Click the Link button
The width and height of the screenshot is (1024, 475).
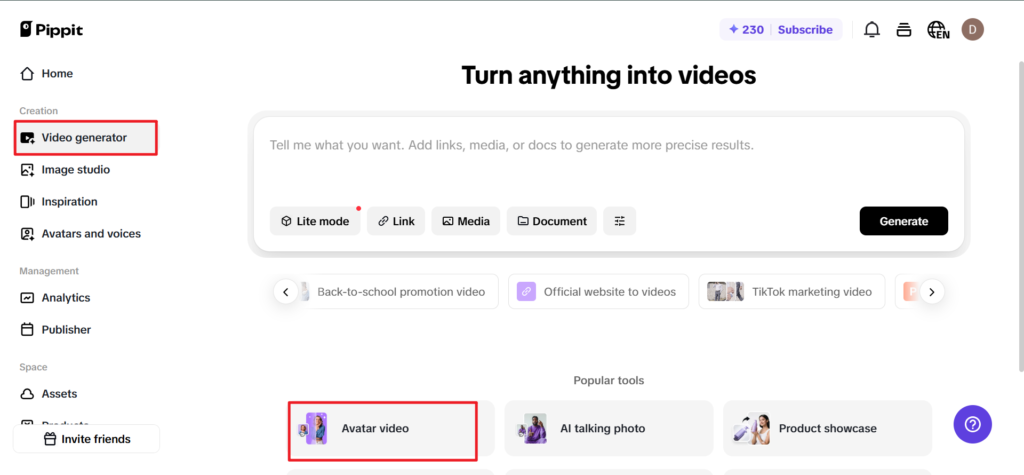click(x=396, y=221)
